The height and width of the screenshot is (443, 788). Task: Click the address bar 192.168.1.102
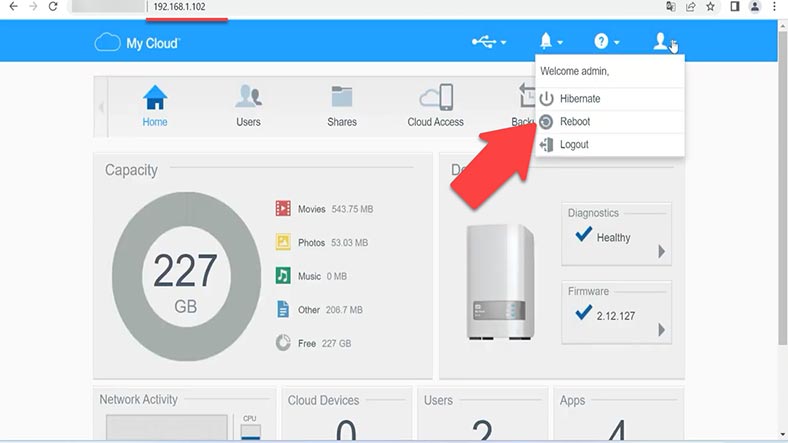[179, 7]
